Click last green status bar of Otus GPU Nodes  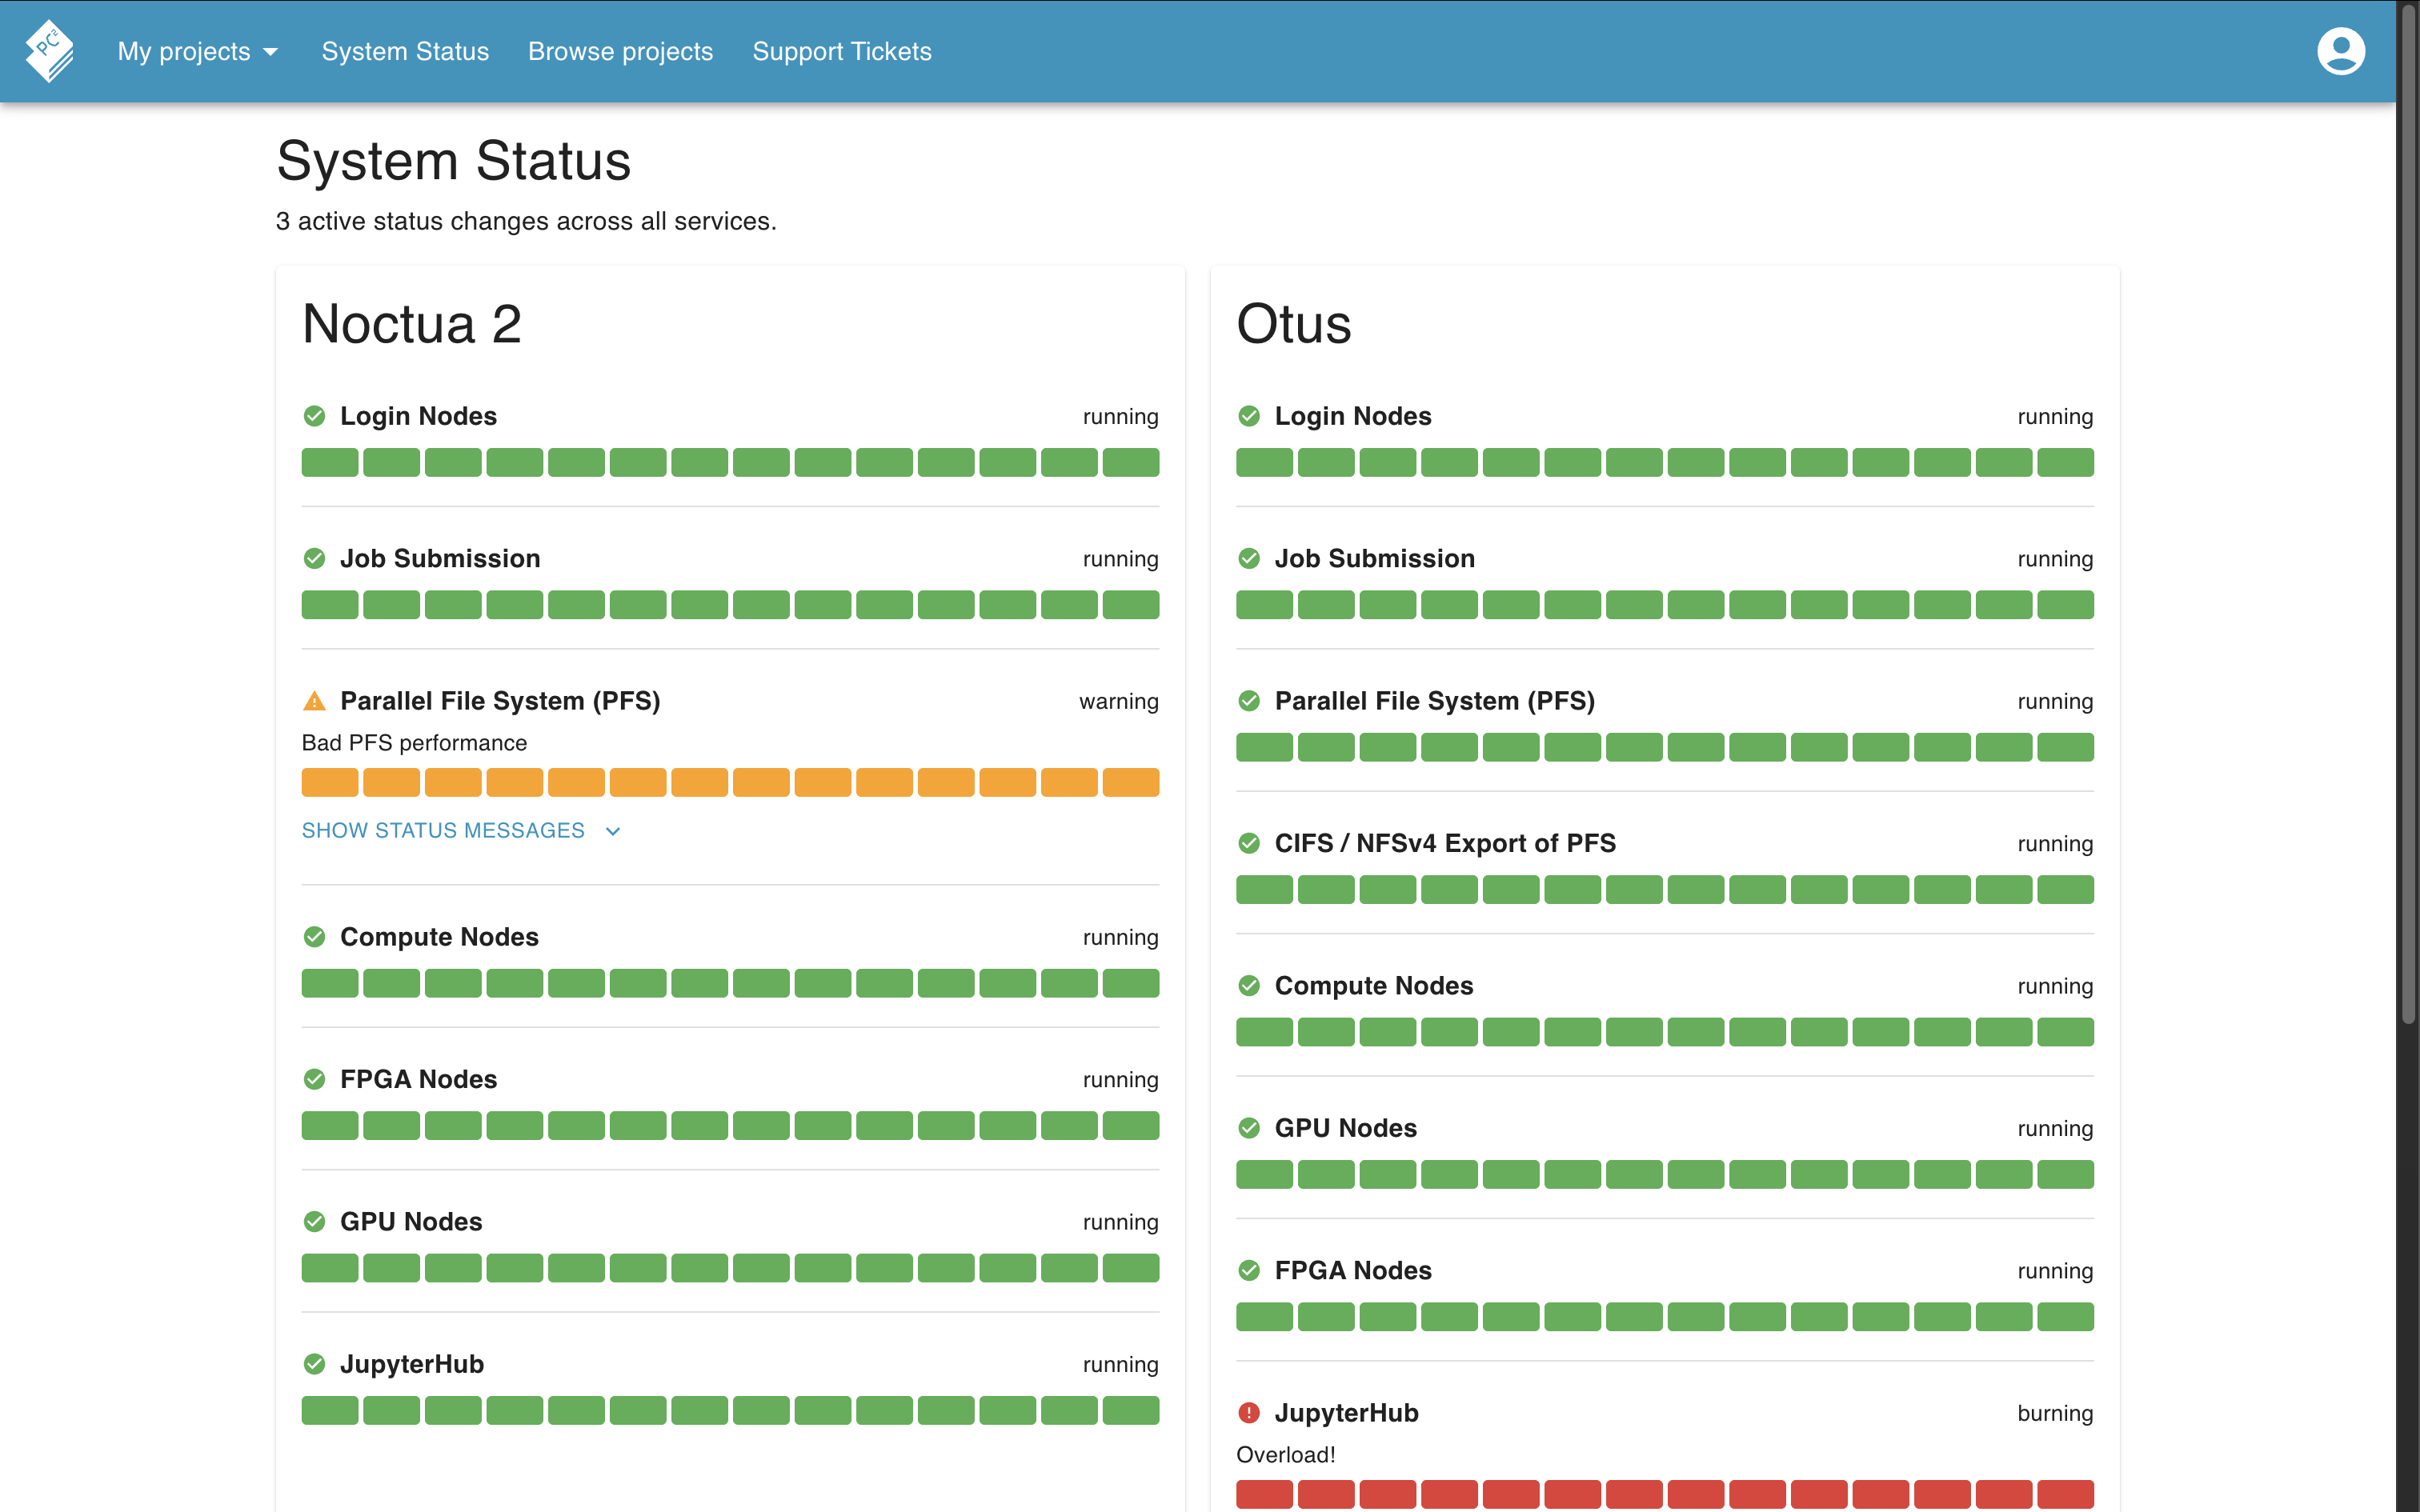pos(2065,1174)
